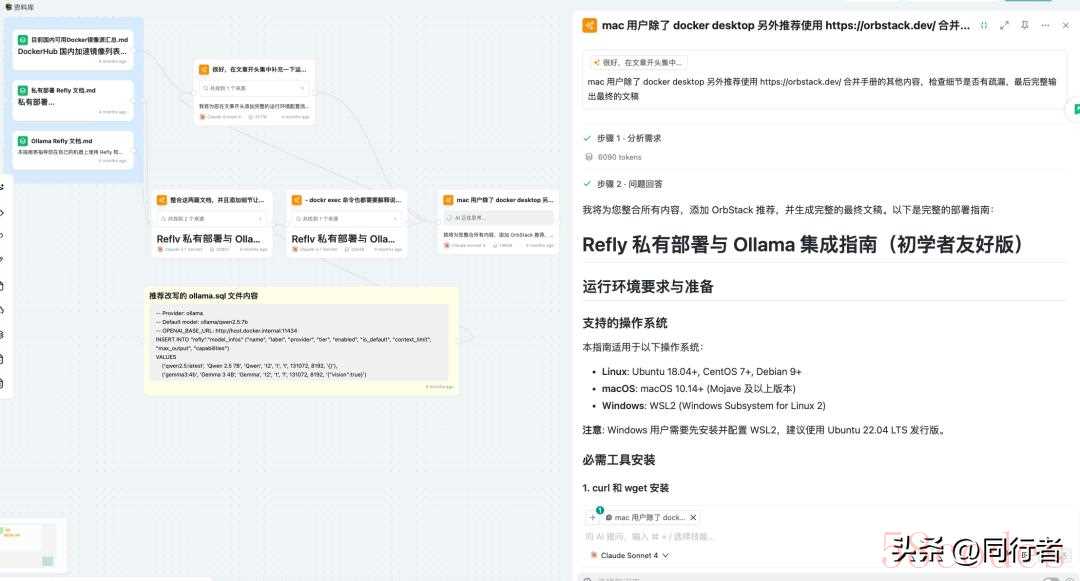Screen dimensions: 1080x581
Task: Select the 很好，在文章开头集中补充 skill node
Action: [255, 92]
